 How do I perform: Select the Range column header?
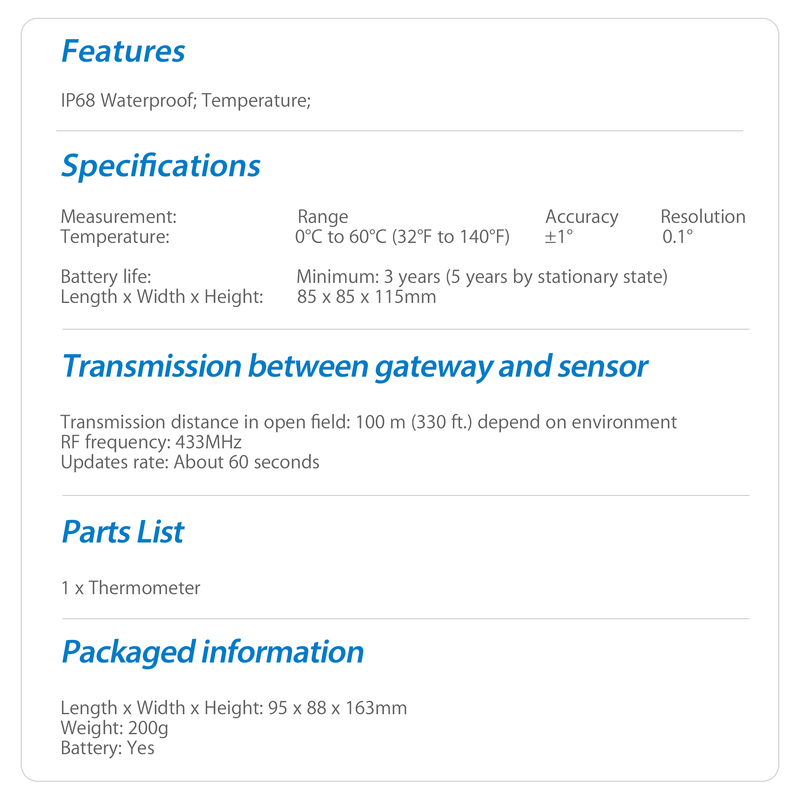[322, 217]
